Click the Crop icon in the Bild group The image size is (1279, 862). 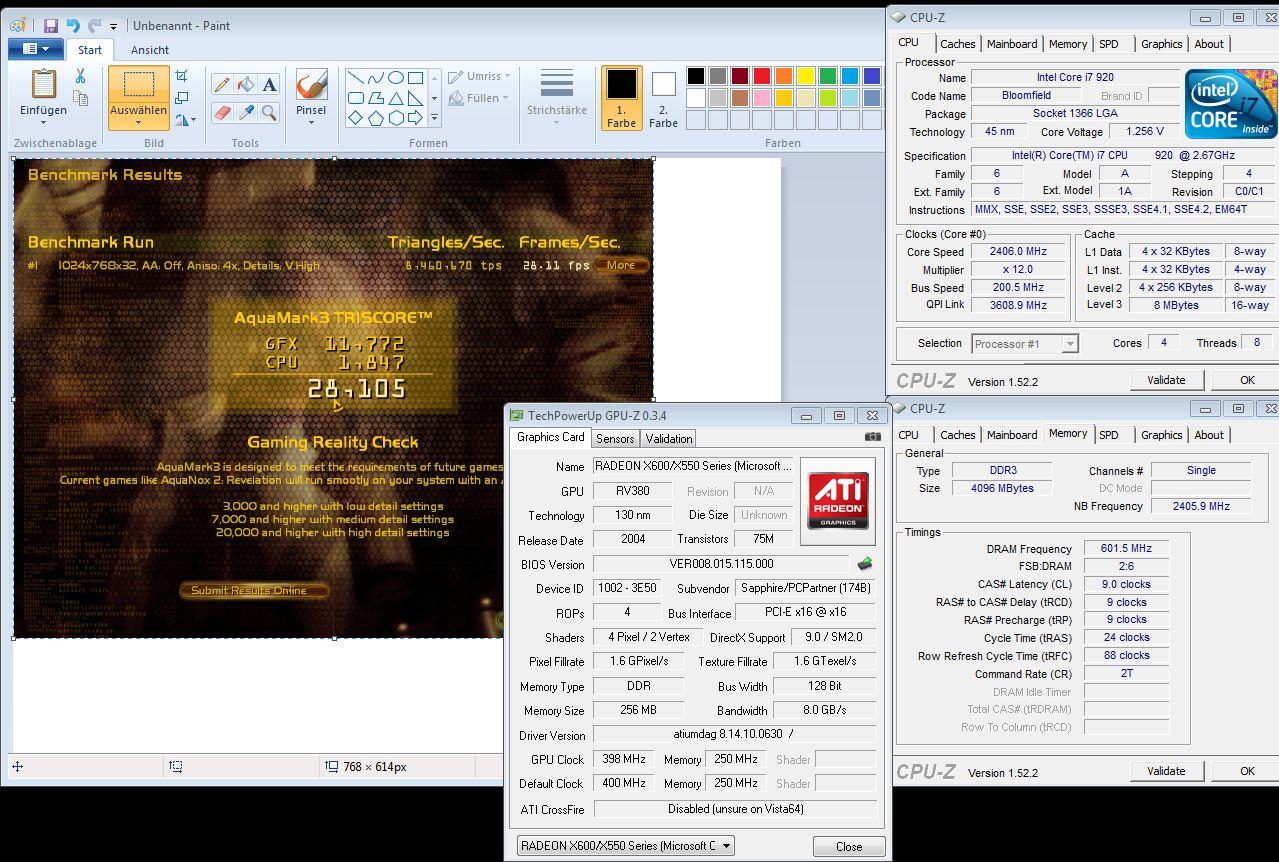(x=181, y=76)
